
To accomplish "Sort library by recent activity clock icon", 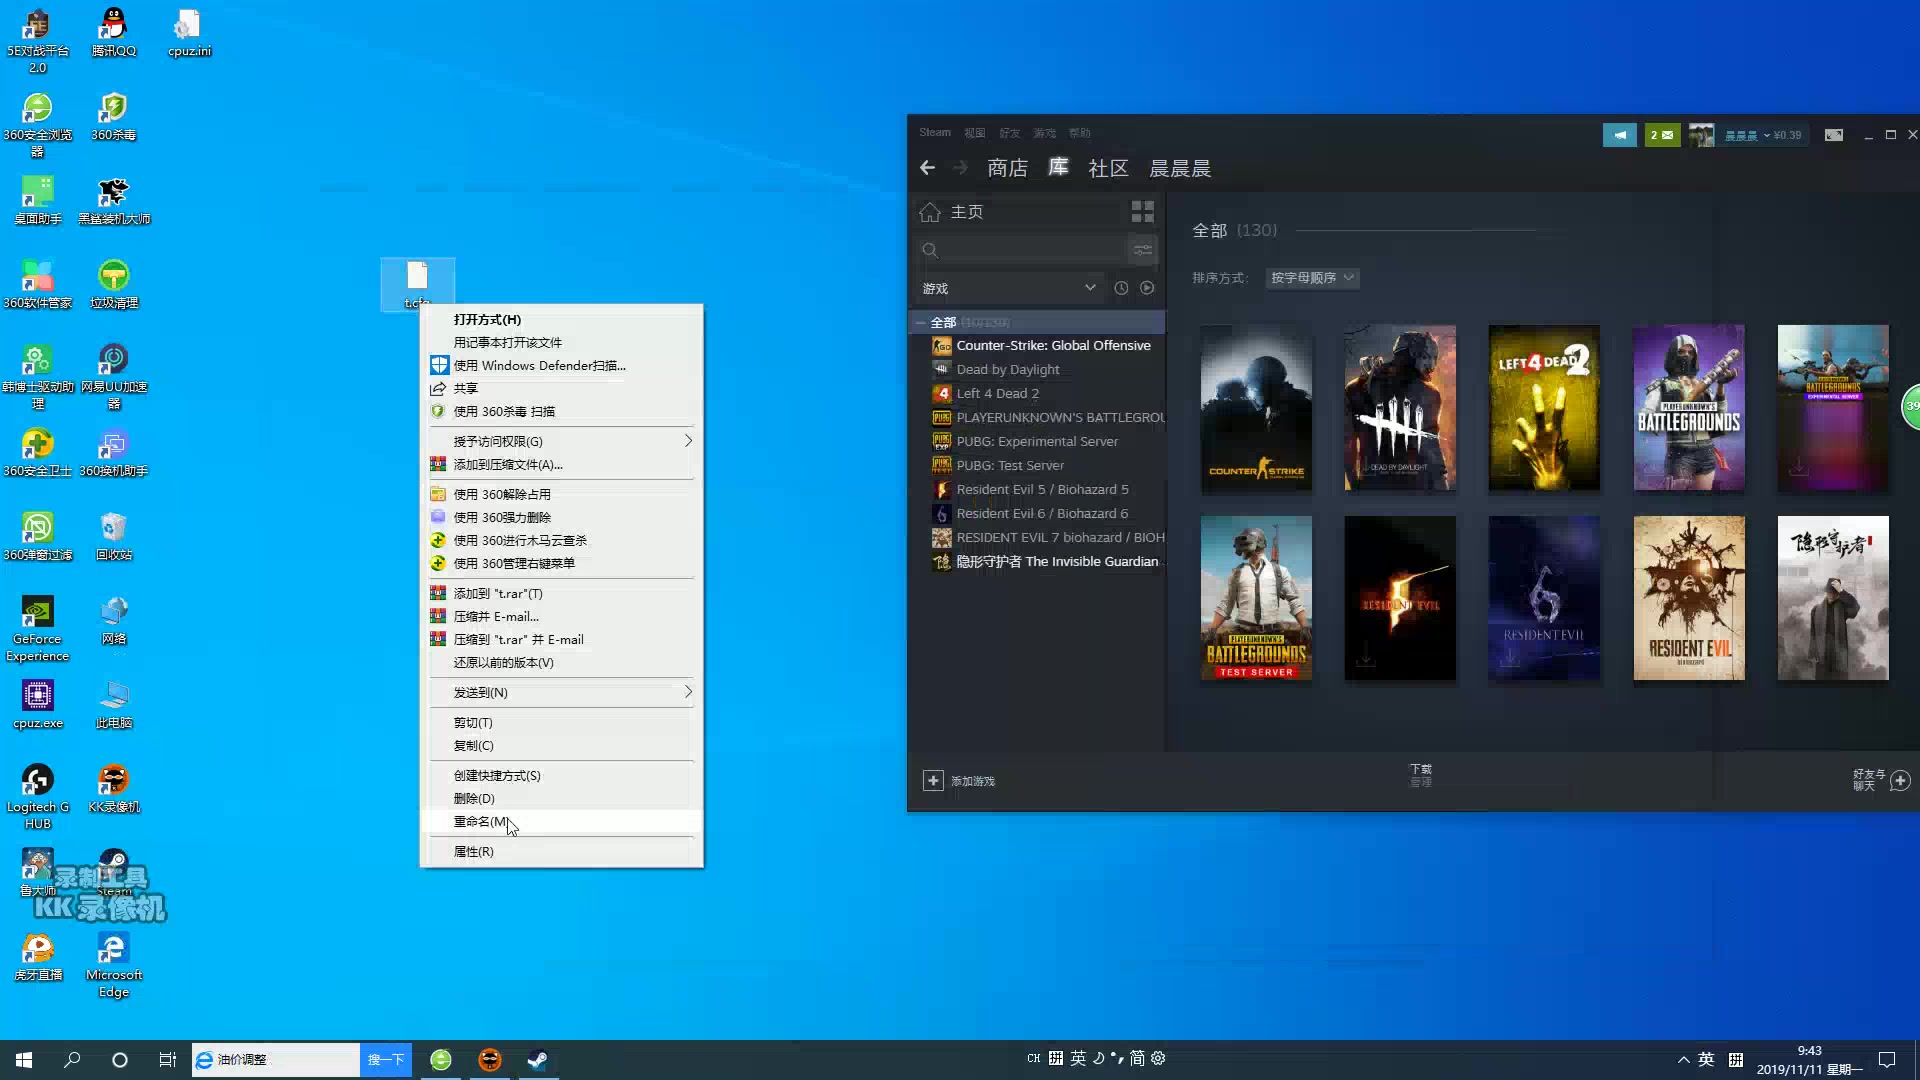I will click(1121, 288).
